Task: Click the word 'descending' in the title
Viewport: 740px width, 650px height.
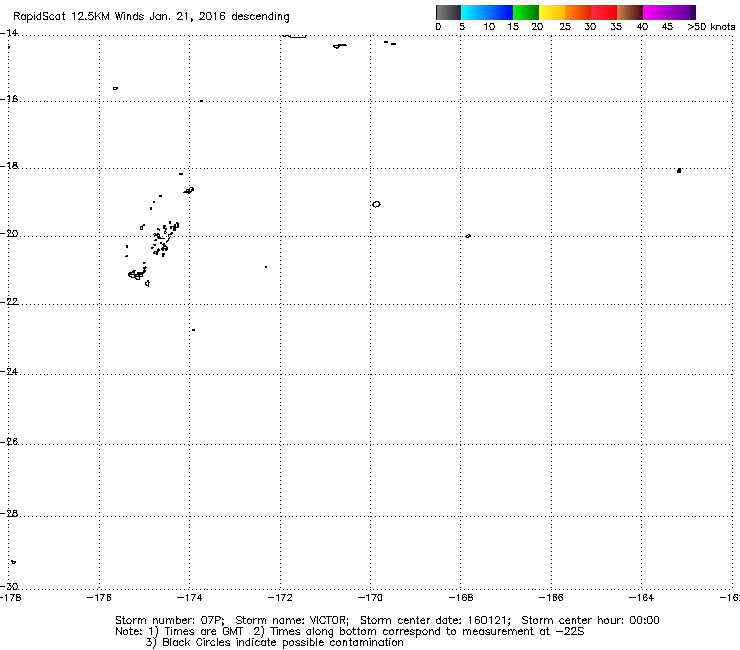Action: pos(260,16)
